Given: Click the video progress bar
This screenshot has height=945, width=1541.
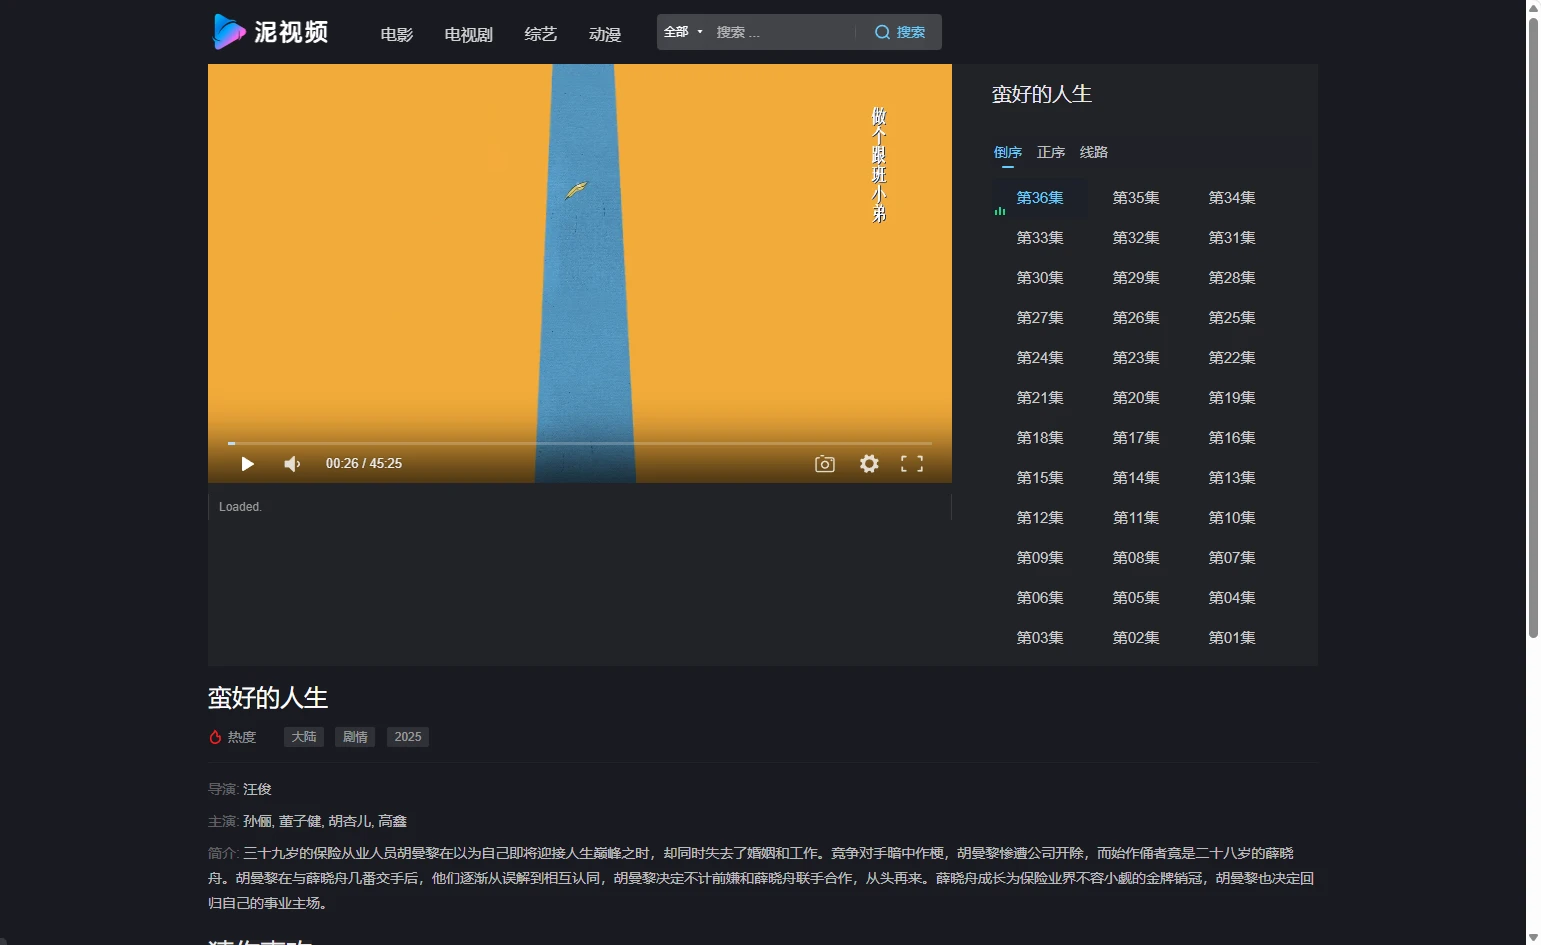Looking at the screenshot, I should coord(580,443).
